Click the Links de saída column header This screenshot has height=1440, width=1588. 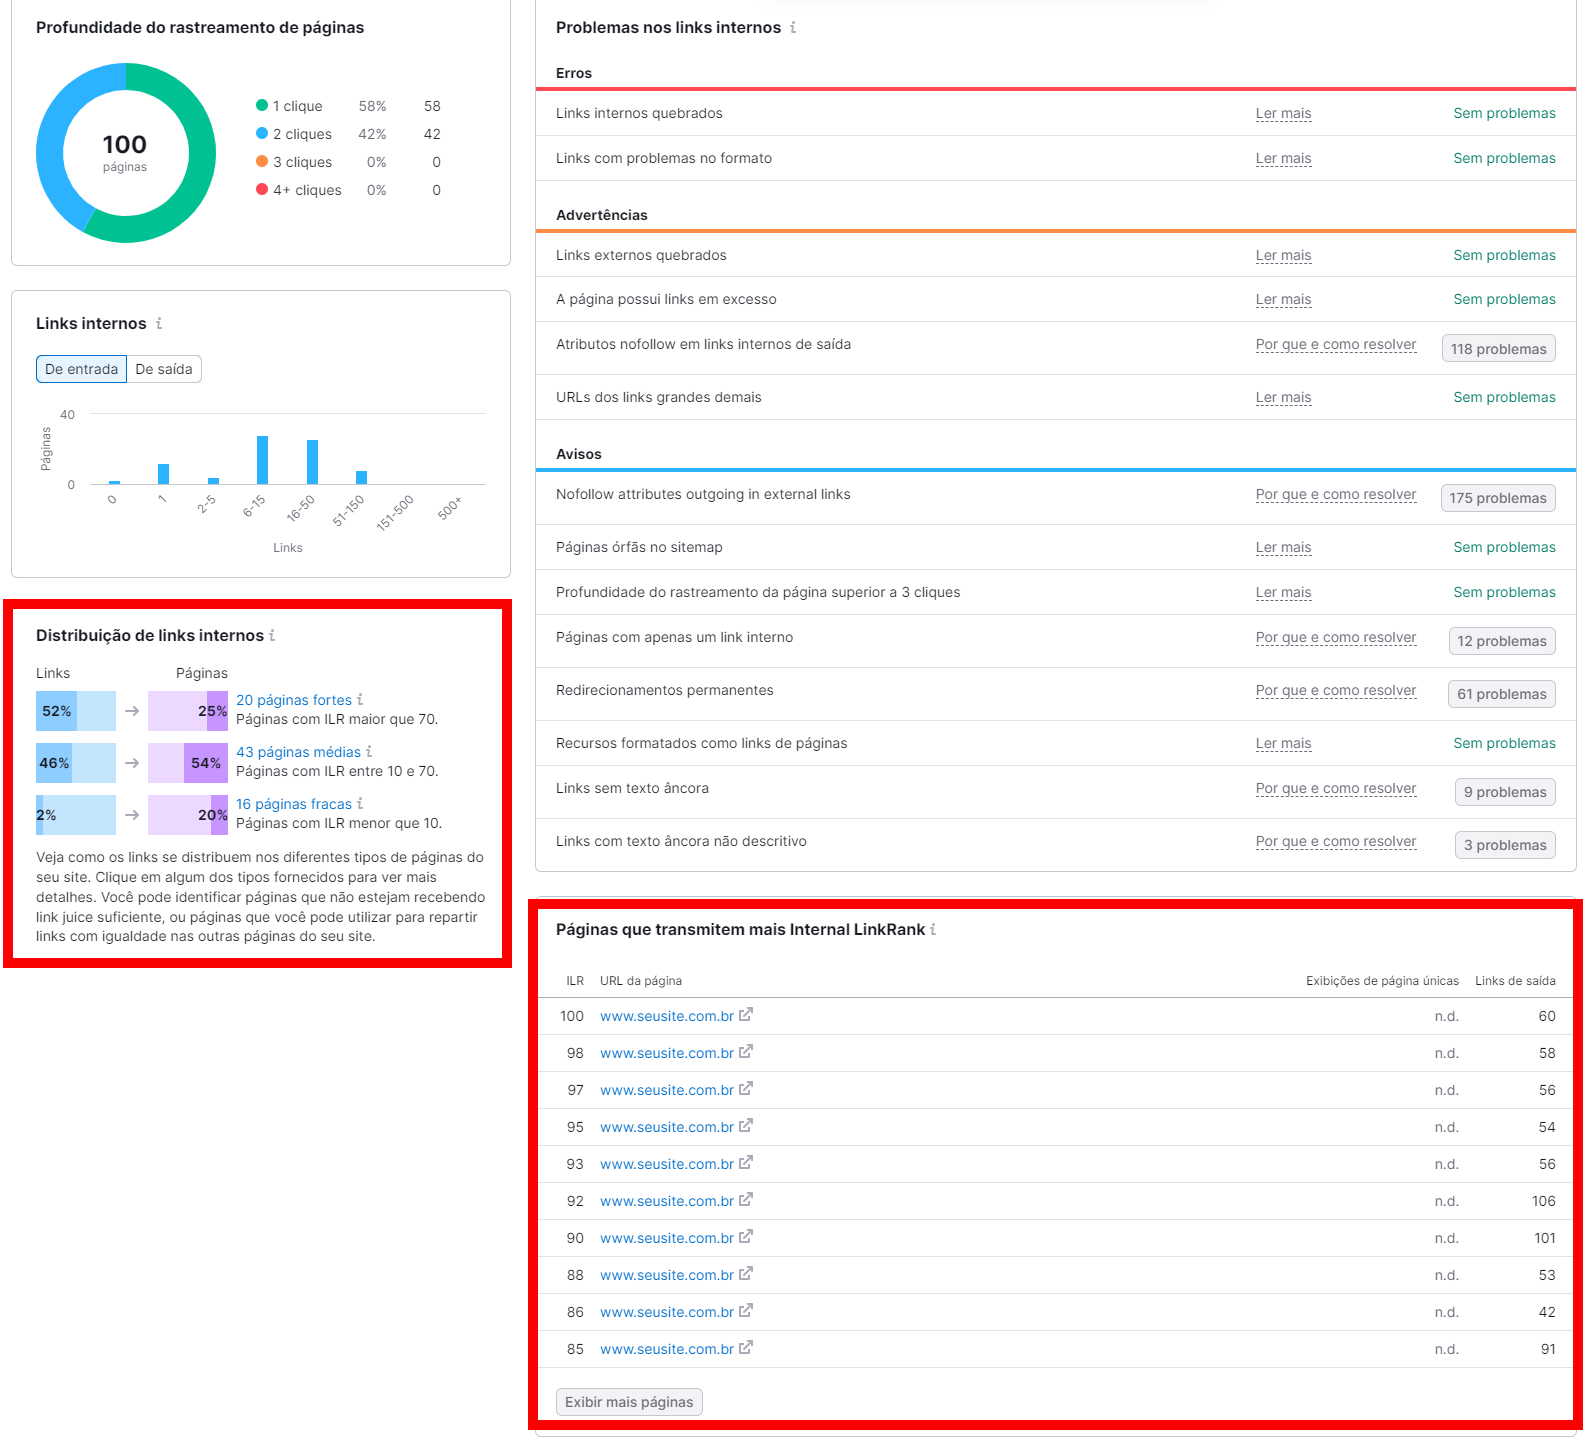1515,981
